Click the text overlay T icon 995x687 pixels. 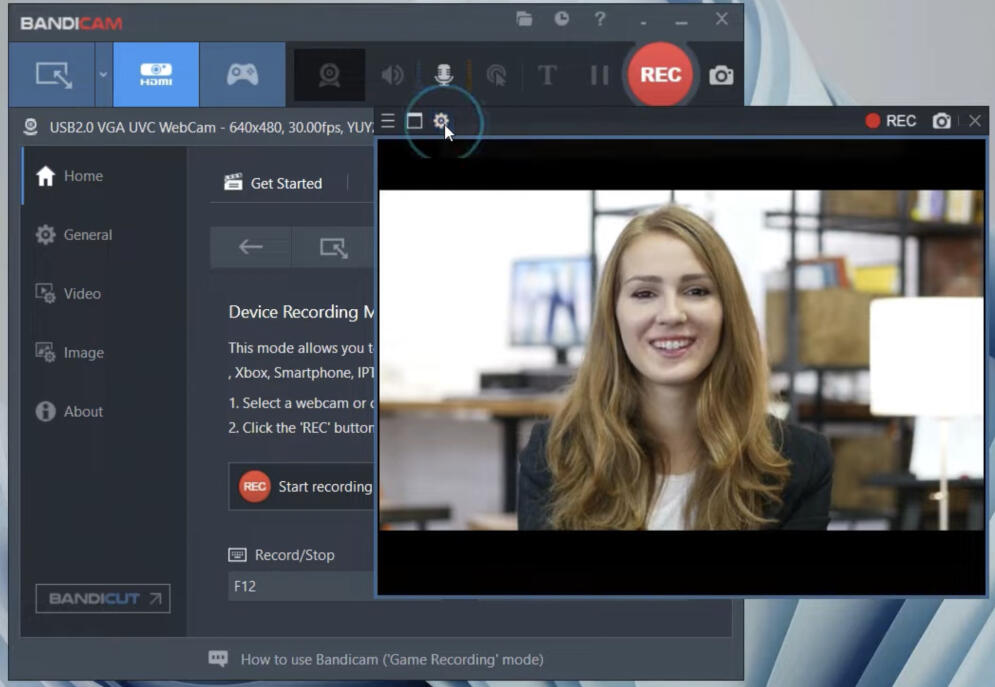click(x=547, y=75)
